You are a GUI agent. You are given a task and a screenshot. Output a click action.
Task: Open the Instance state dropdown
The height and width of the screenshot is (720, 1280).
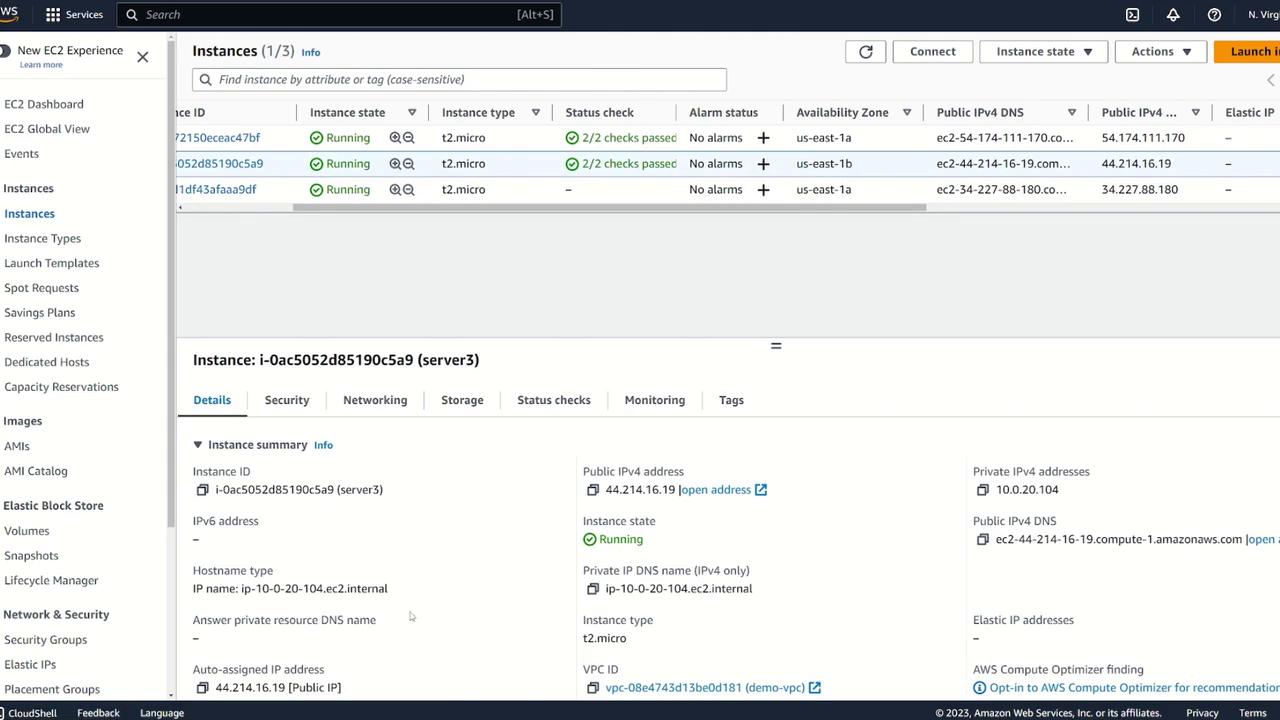pos(1044,52)
